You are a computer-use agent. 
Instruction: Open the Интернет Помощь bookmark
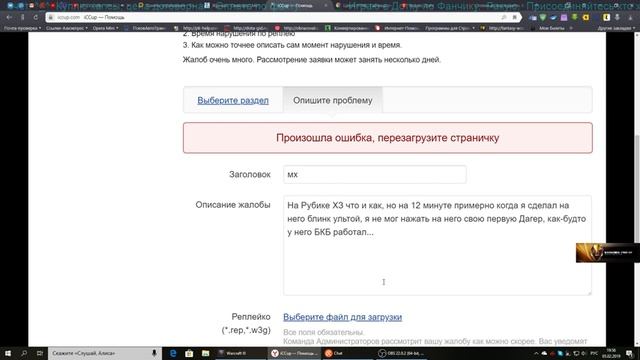[x=398, y=28]
